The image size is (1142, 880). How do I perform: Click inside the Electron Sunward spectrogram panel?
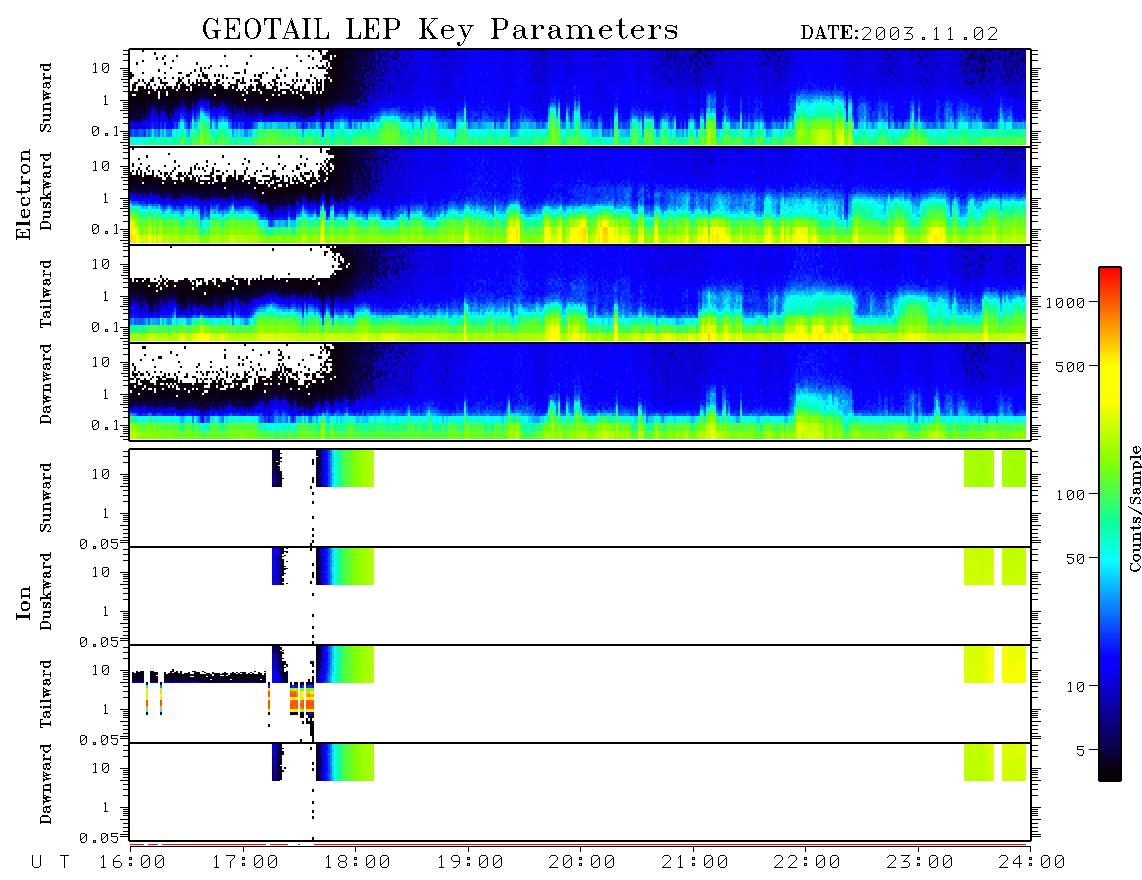(578, 97)
